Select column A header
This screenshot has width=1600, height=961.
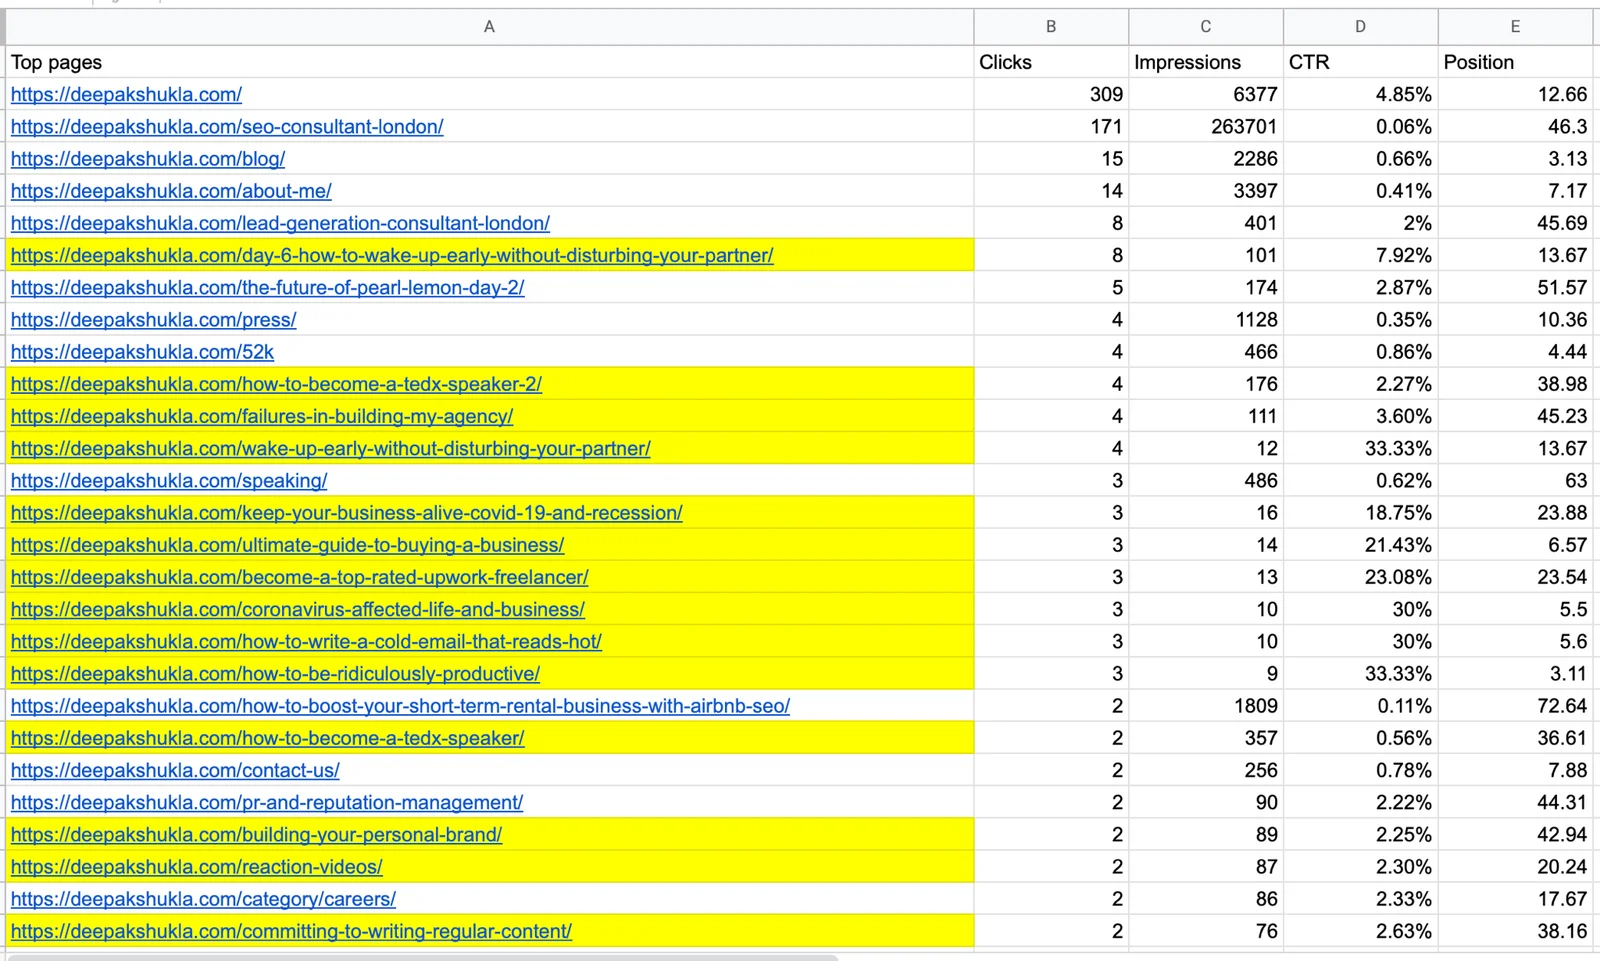point(489,27)
